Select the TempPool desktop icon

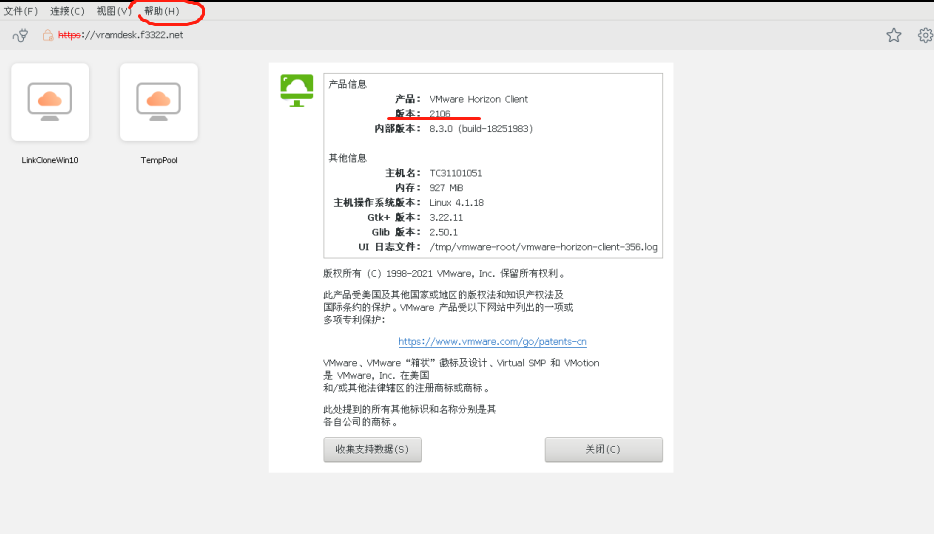coord(158,103)
